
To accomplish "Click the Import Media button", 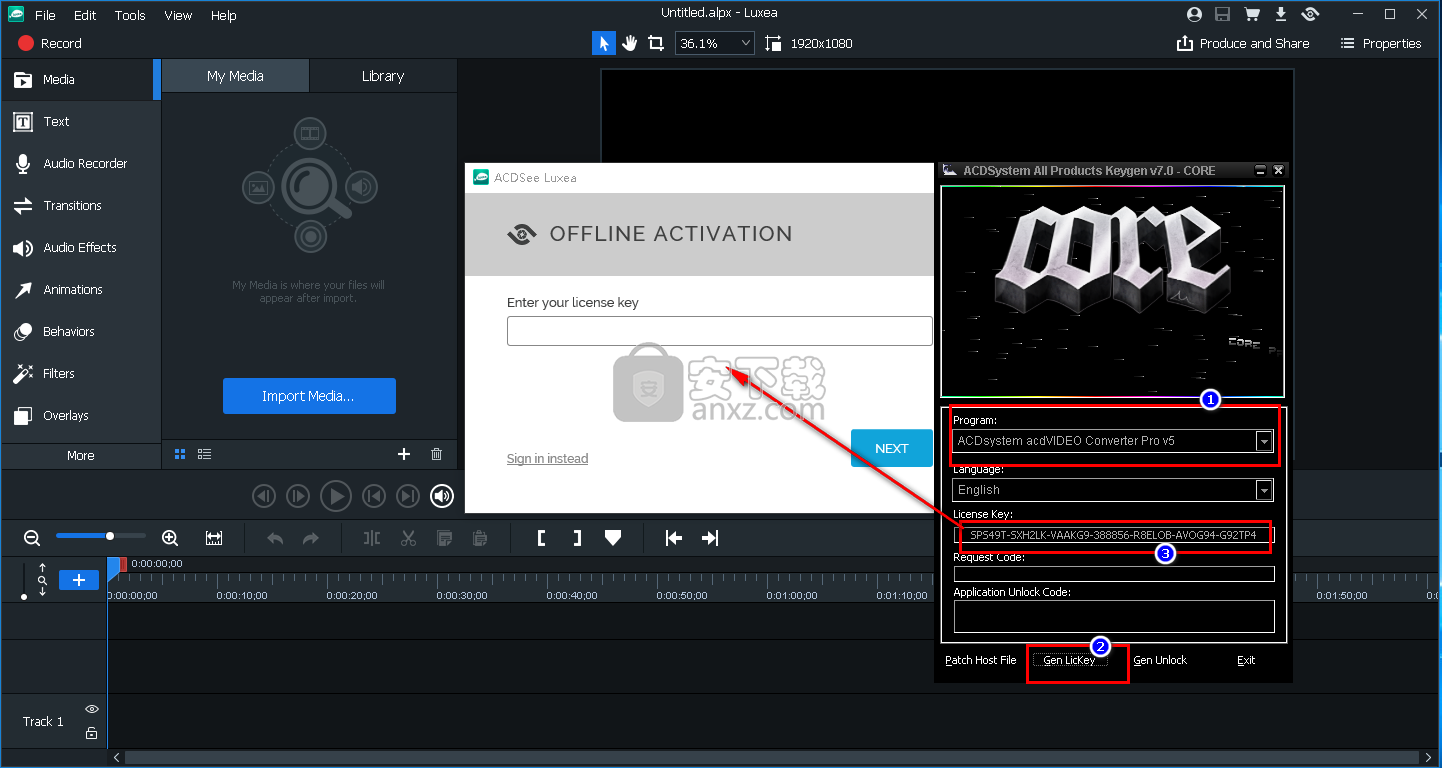I will pos(309,396).
